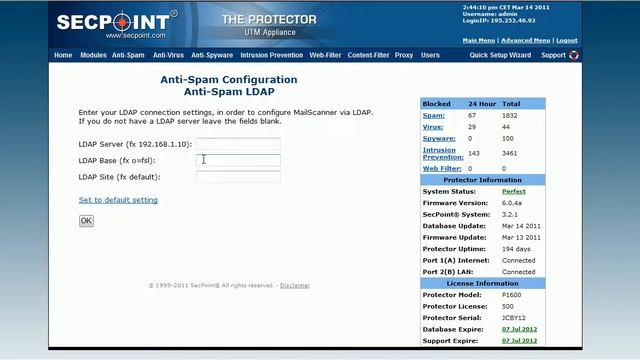Open the Users menu
The image size is (640, 360).
click(x=430, y=55)
